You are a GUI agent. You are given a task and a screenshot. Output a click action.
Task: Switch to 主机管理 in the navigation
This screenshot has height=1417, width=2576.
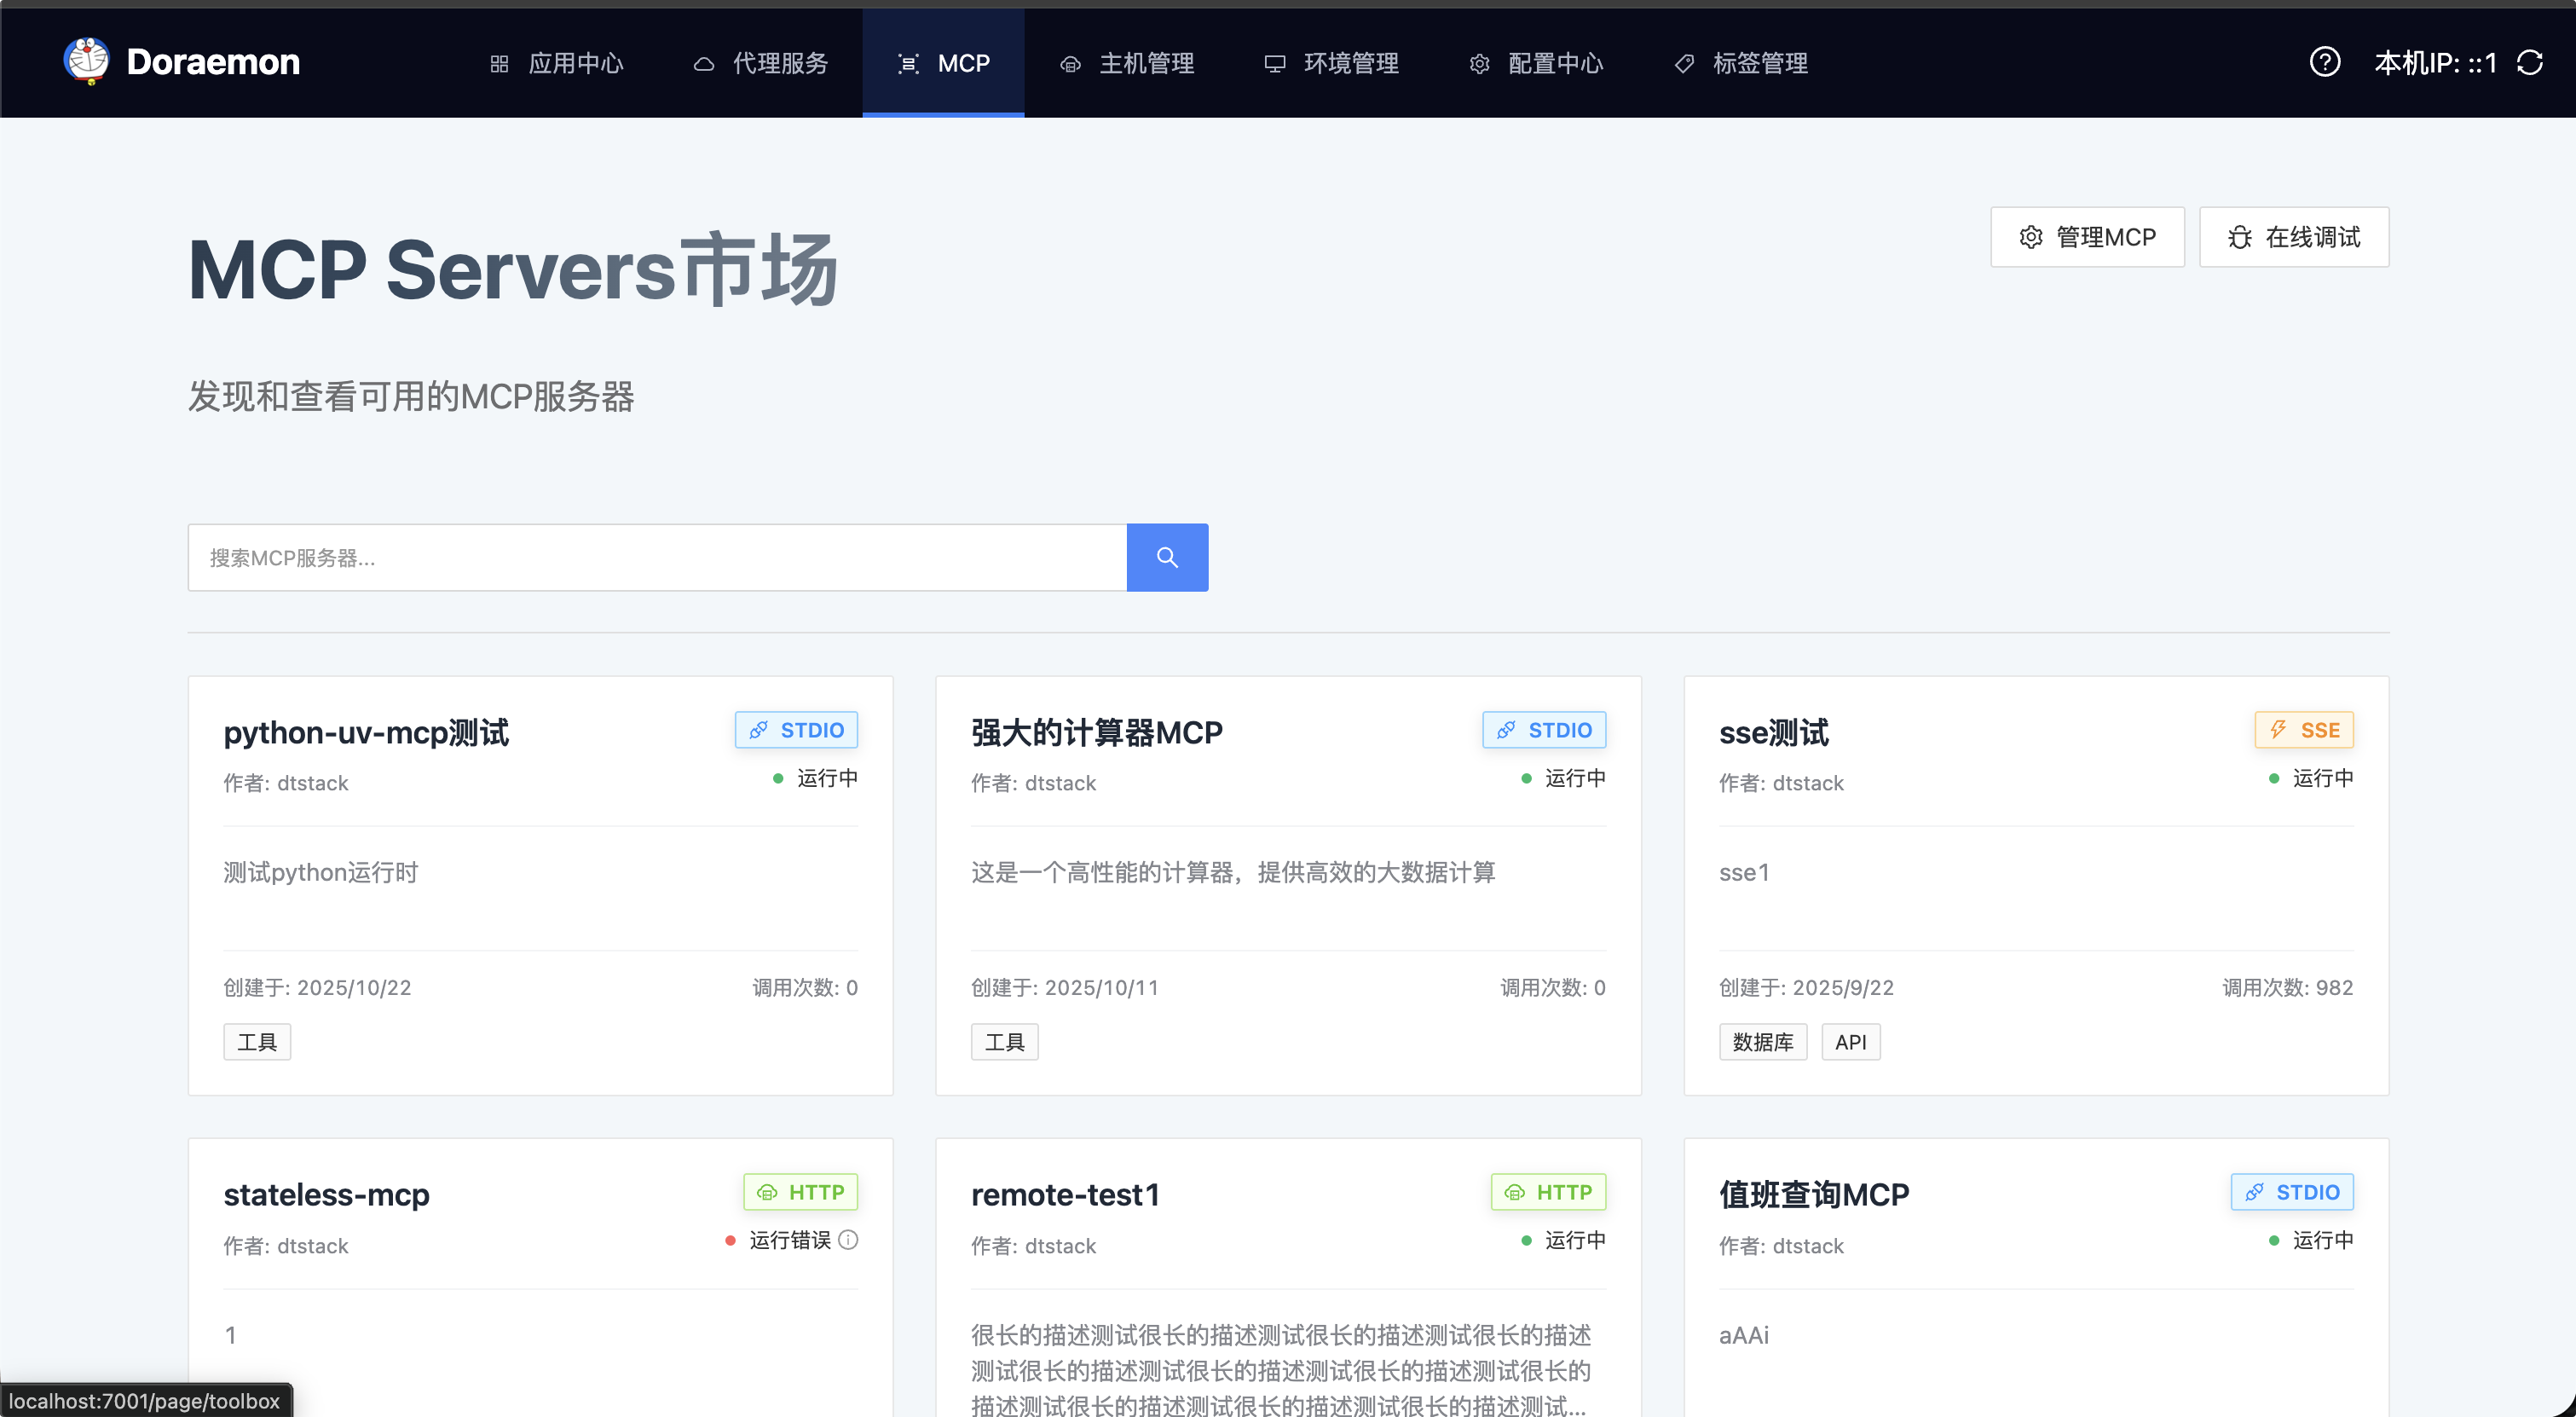click(1127, 63)
